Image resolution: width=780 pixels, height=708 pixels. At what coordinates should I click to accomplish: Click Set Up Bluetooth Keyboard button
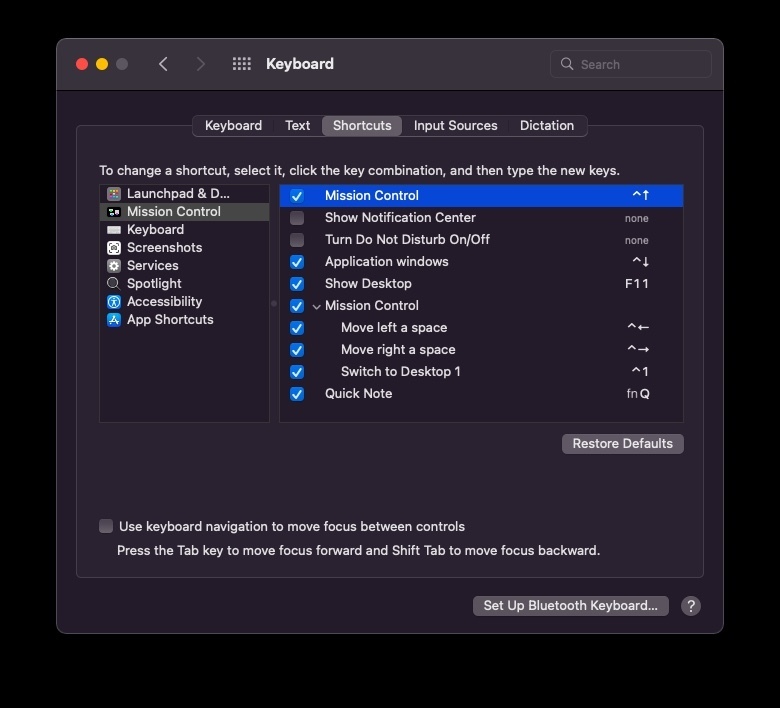pos(571,606)
